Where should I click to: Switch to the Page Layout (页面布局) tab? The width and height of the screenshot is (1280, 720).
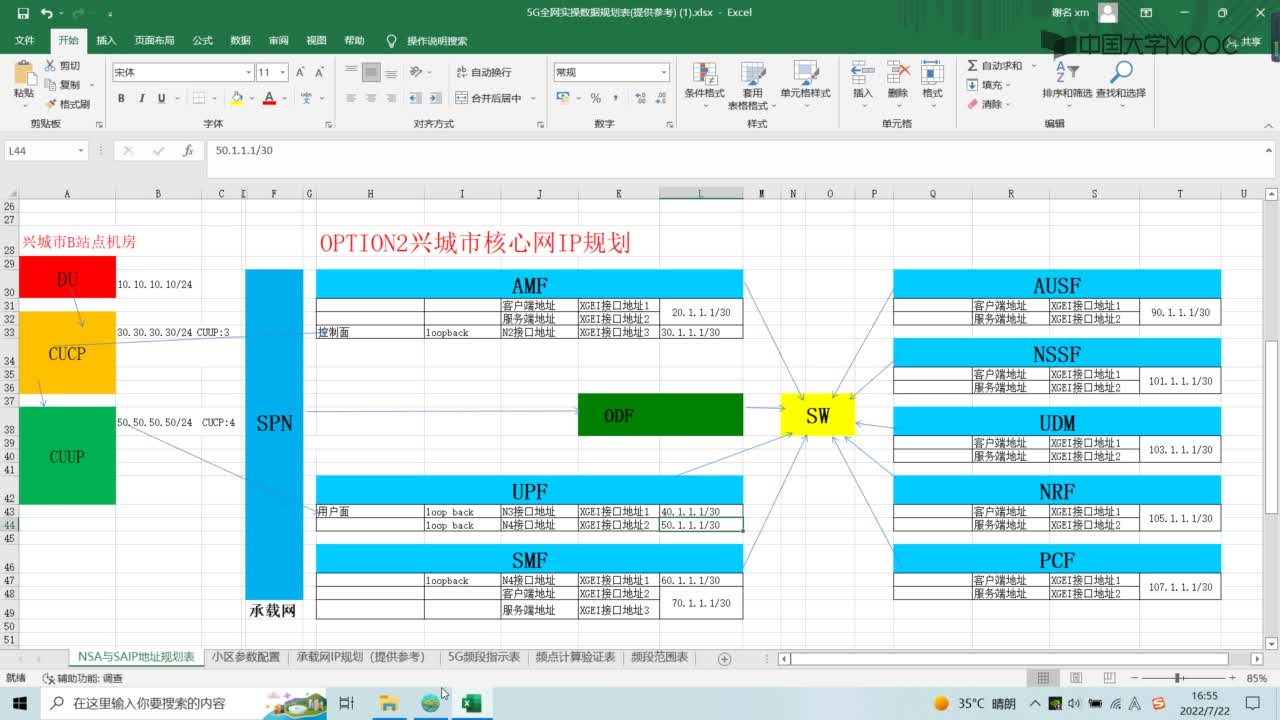point(154,41)
